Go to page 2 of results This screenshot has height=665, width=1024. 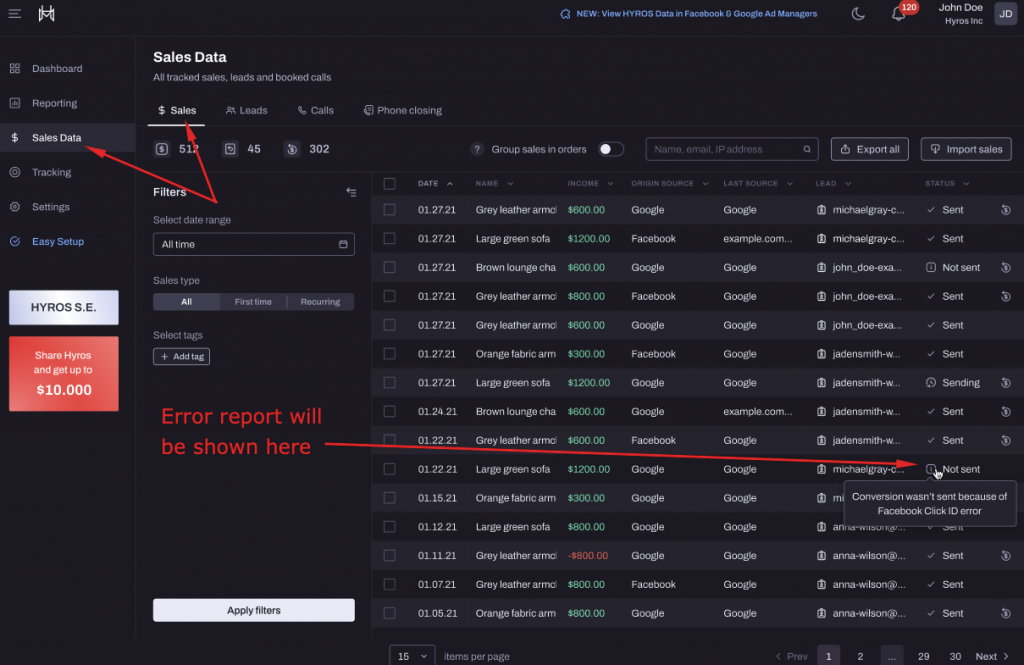click(860, 656)
